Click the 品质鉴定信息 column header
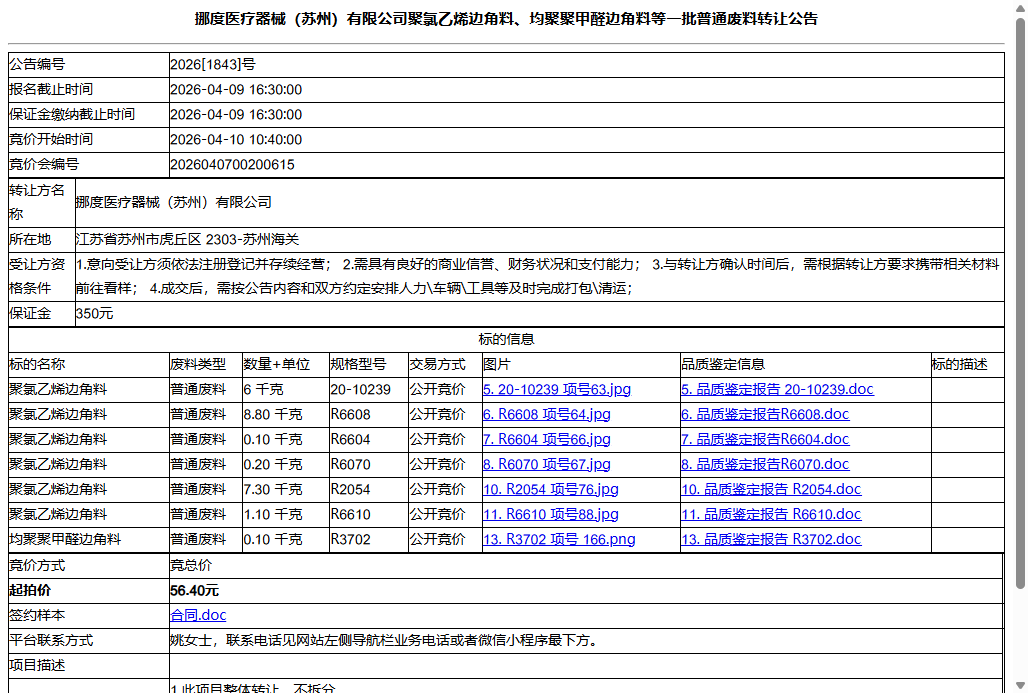The height and width of the screenshot is (693, 1028). pos(723,365)
